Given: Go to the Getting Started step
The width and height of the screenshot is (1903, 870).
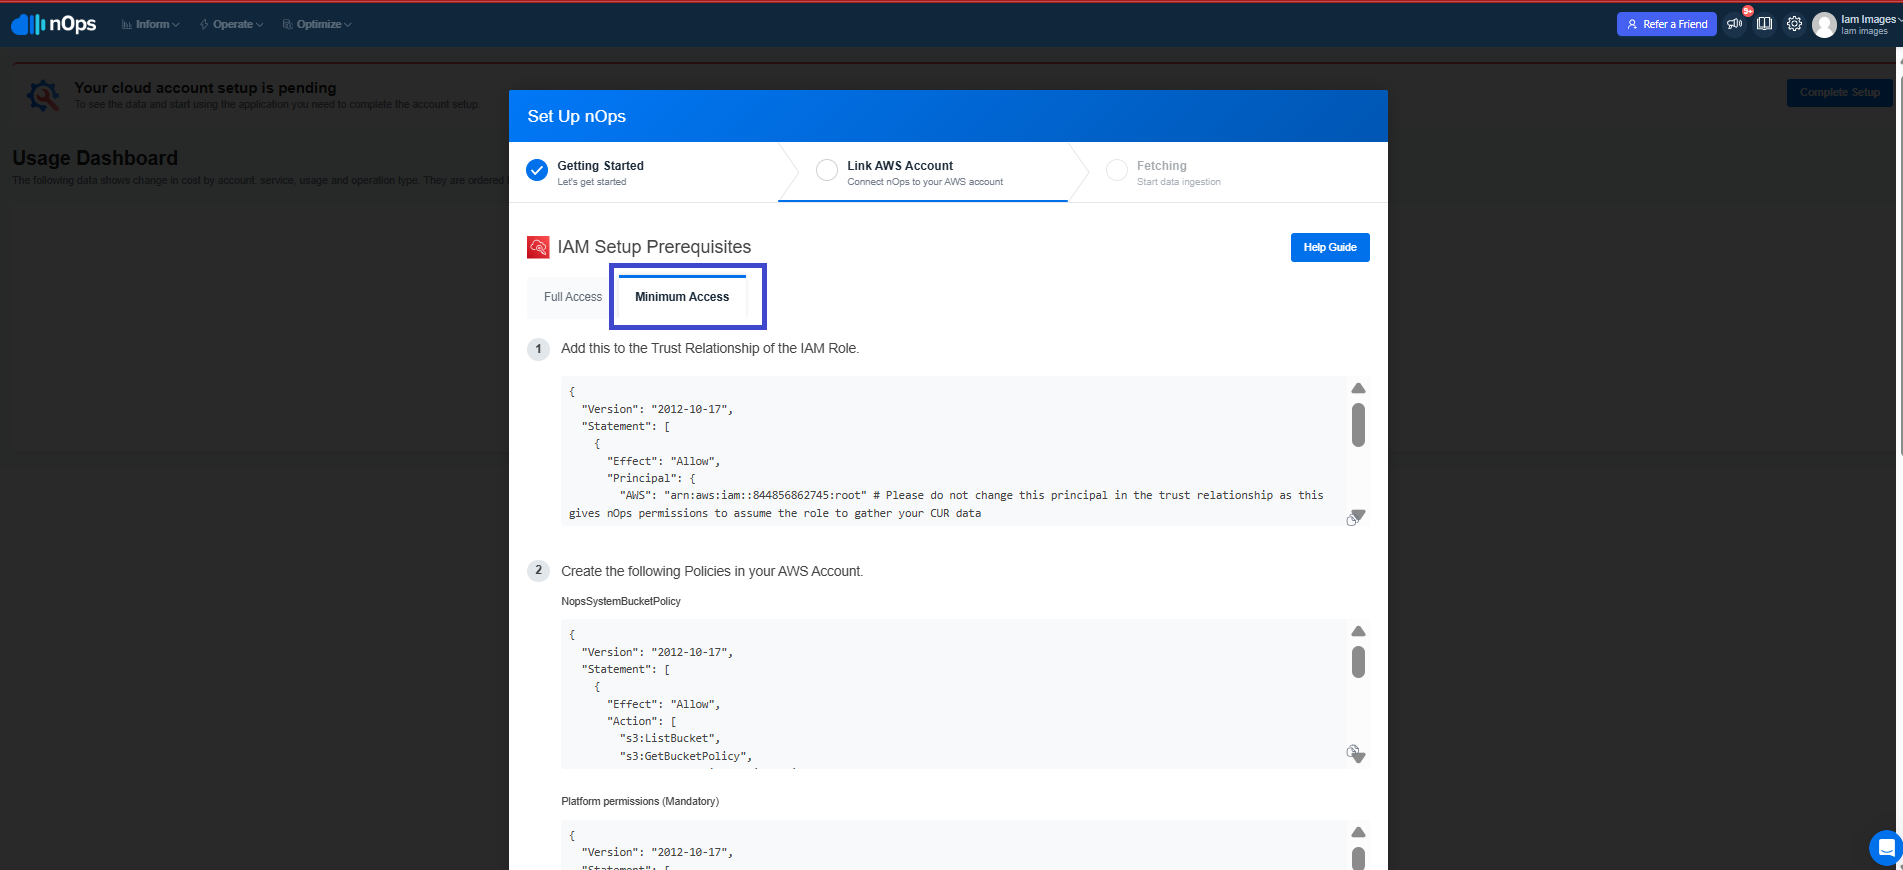Looking at the screenshot, I should (600, 172).
